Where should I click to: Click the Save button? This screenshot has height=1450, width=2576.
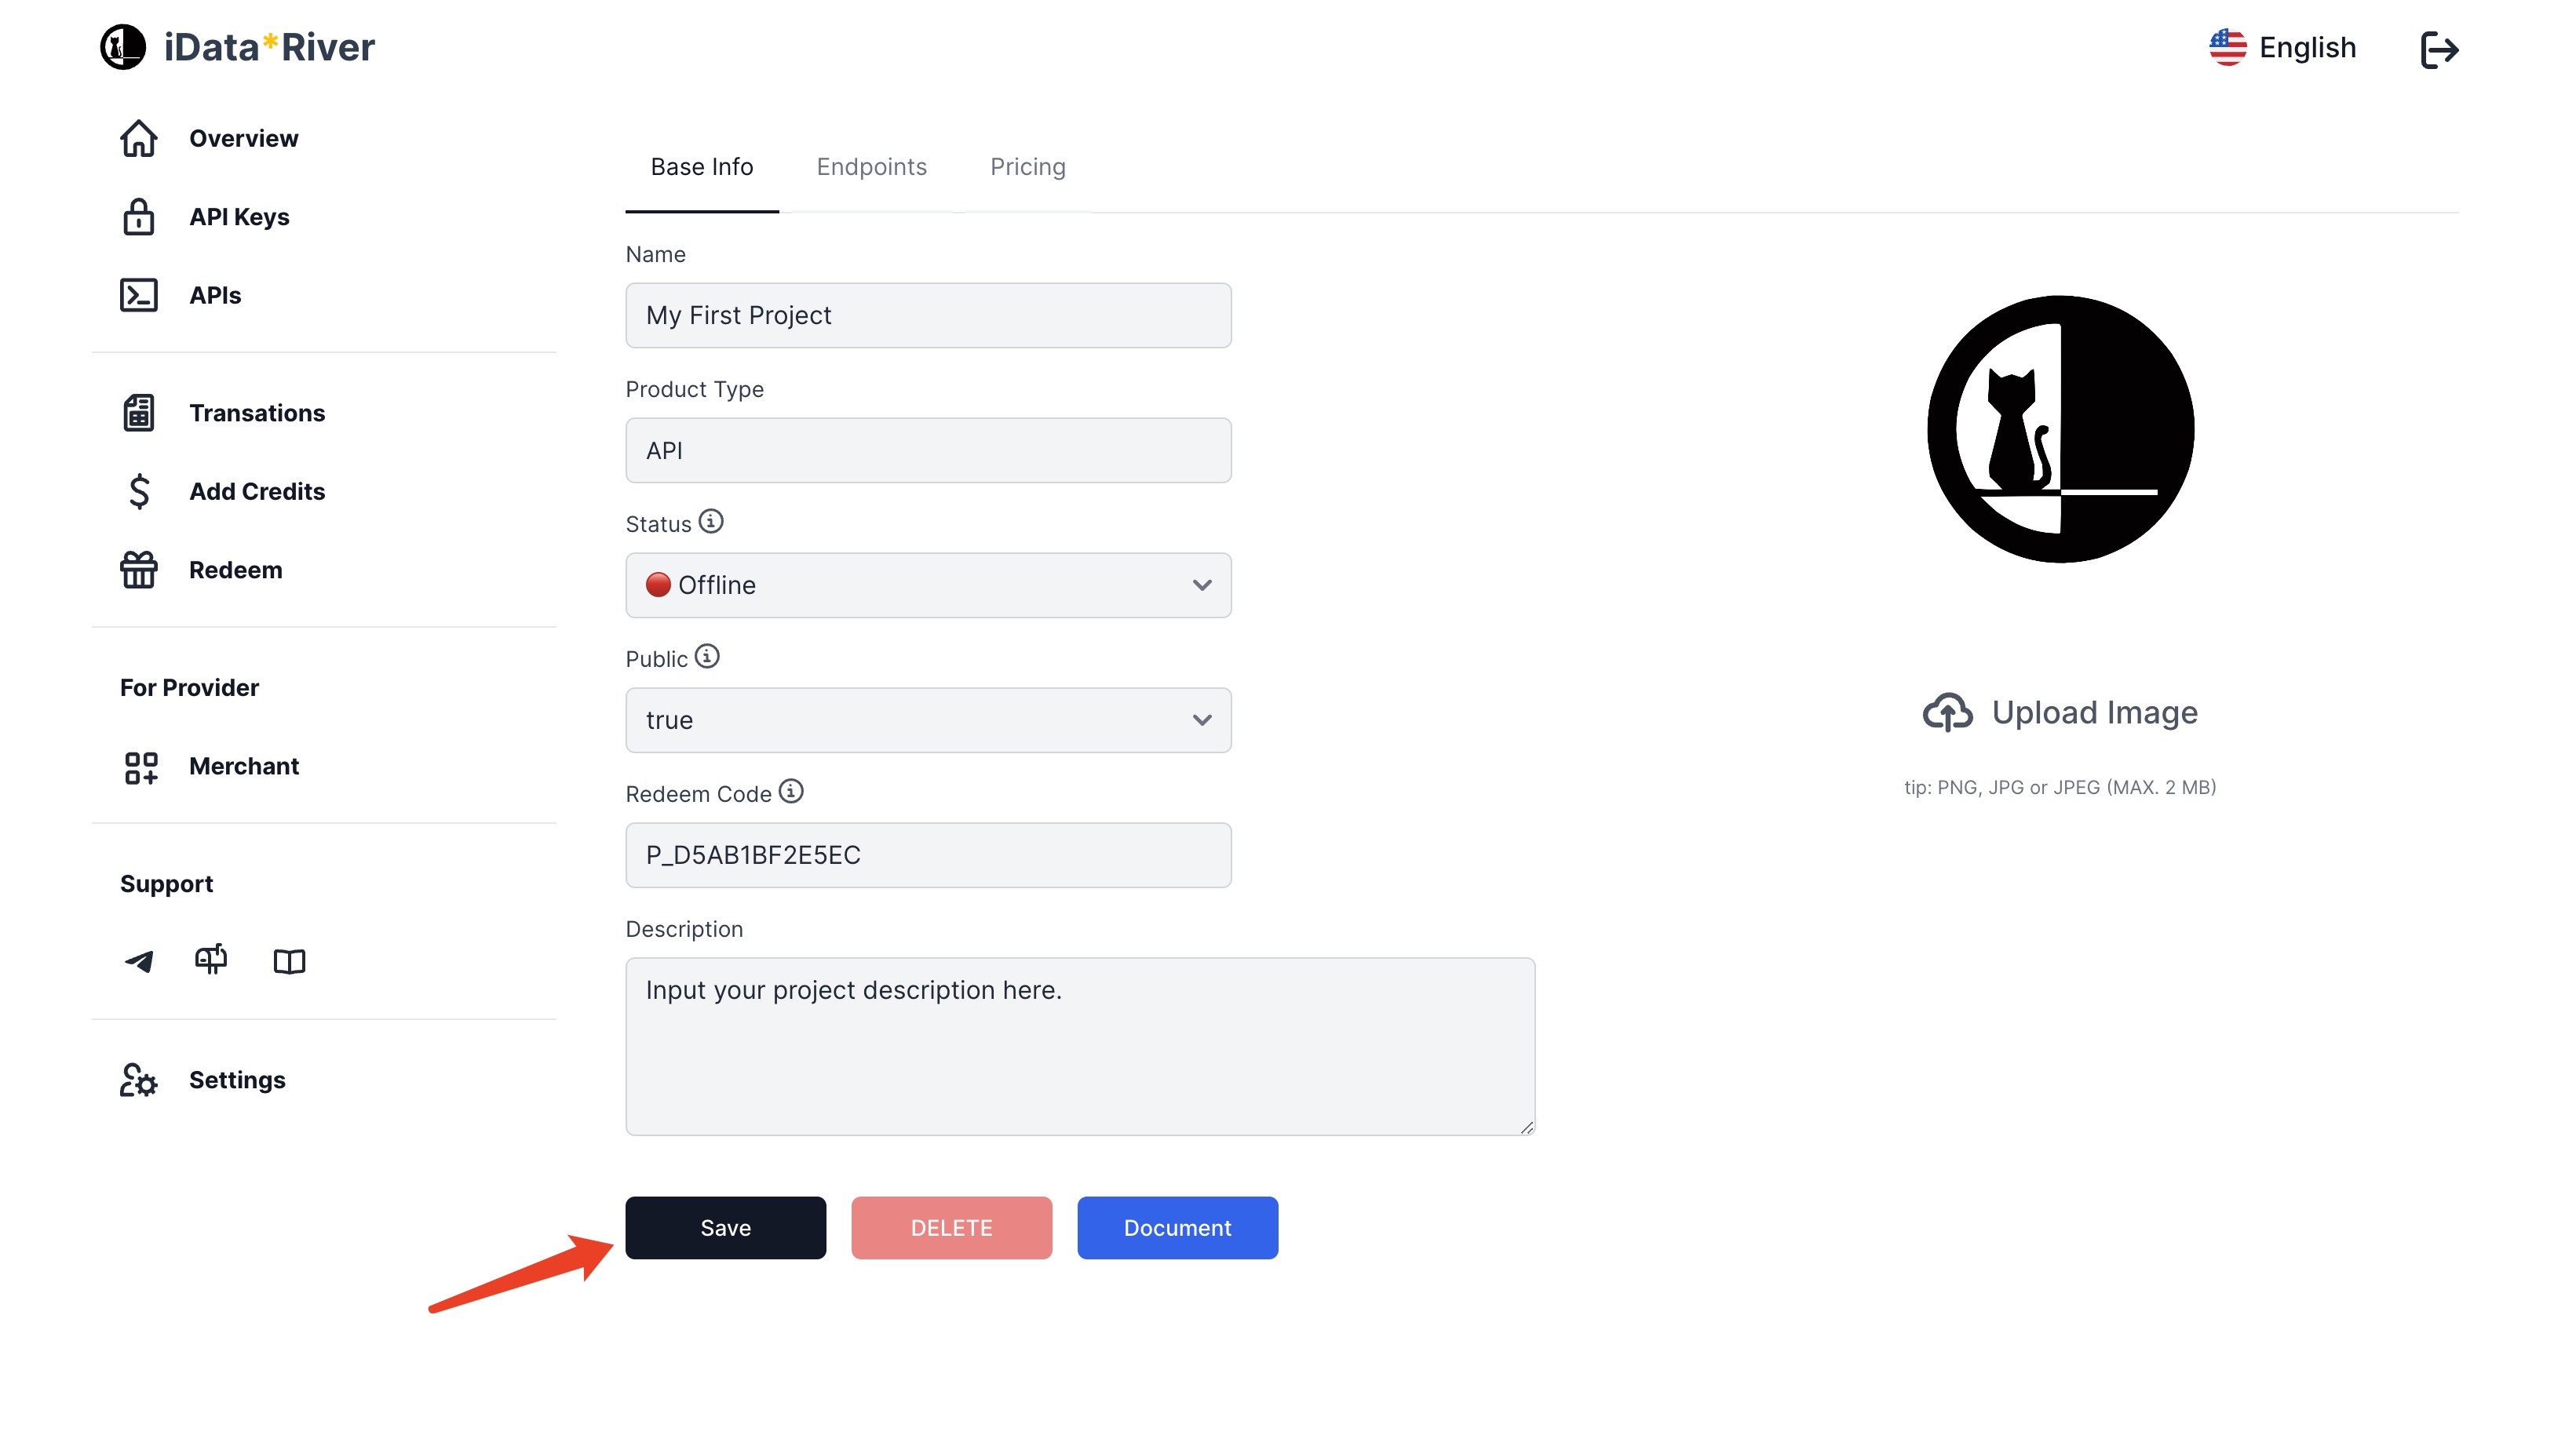pyautogui.click(x=725, y=1227)
